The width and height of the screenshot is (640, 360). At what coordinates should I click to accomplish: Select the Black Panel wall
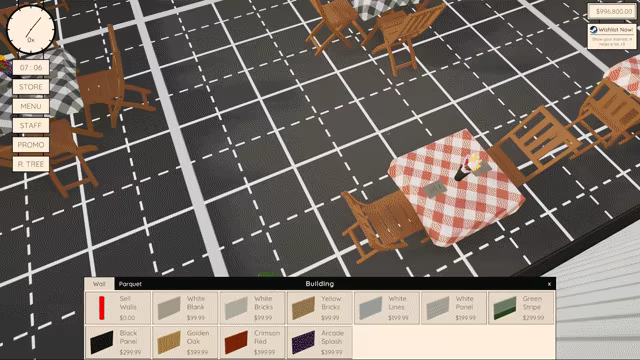(x=118, y=342)
